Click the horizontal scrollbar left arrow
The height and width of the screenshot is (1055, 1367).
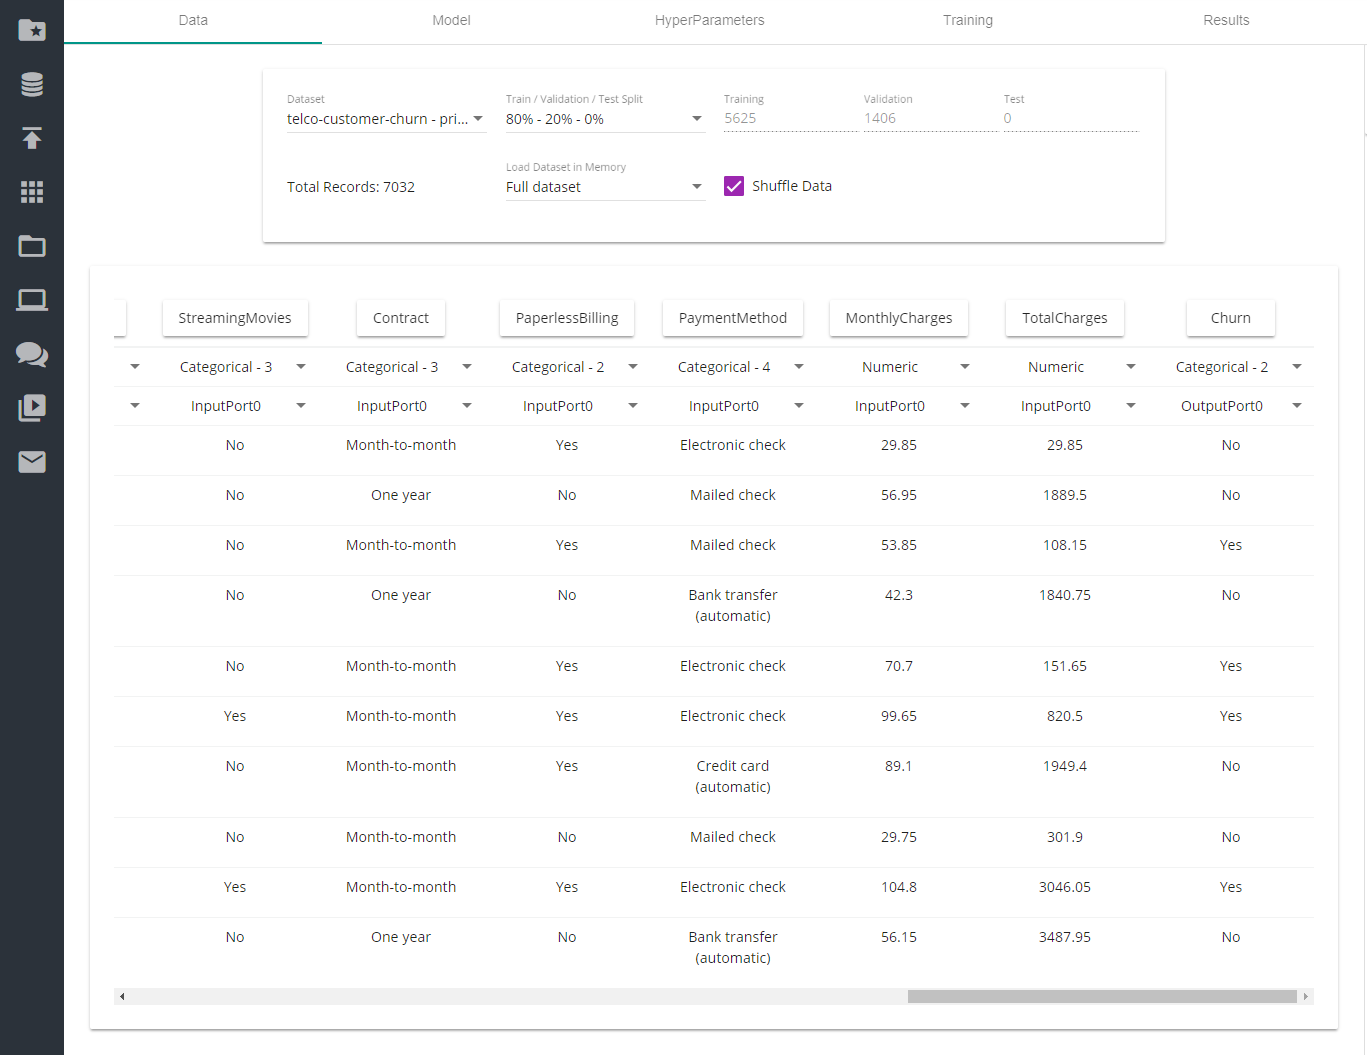click(122, 996)
